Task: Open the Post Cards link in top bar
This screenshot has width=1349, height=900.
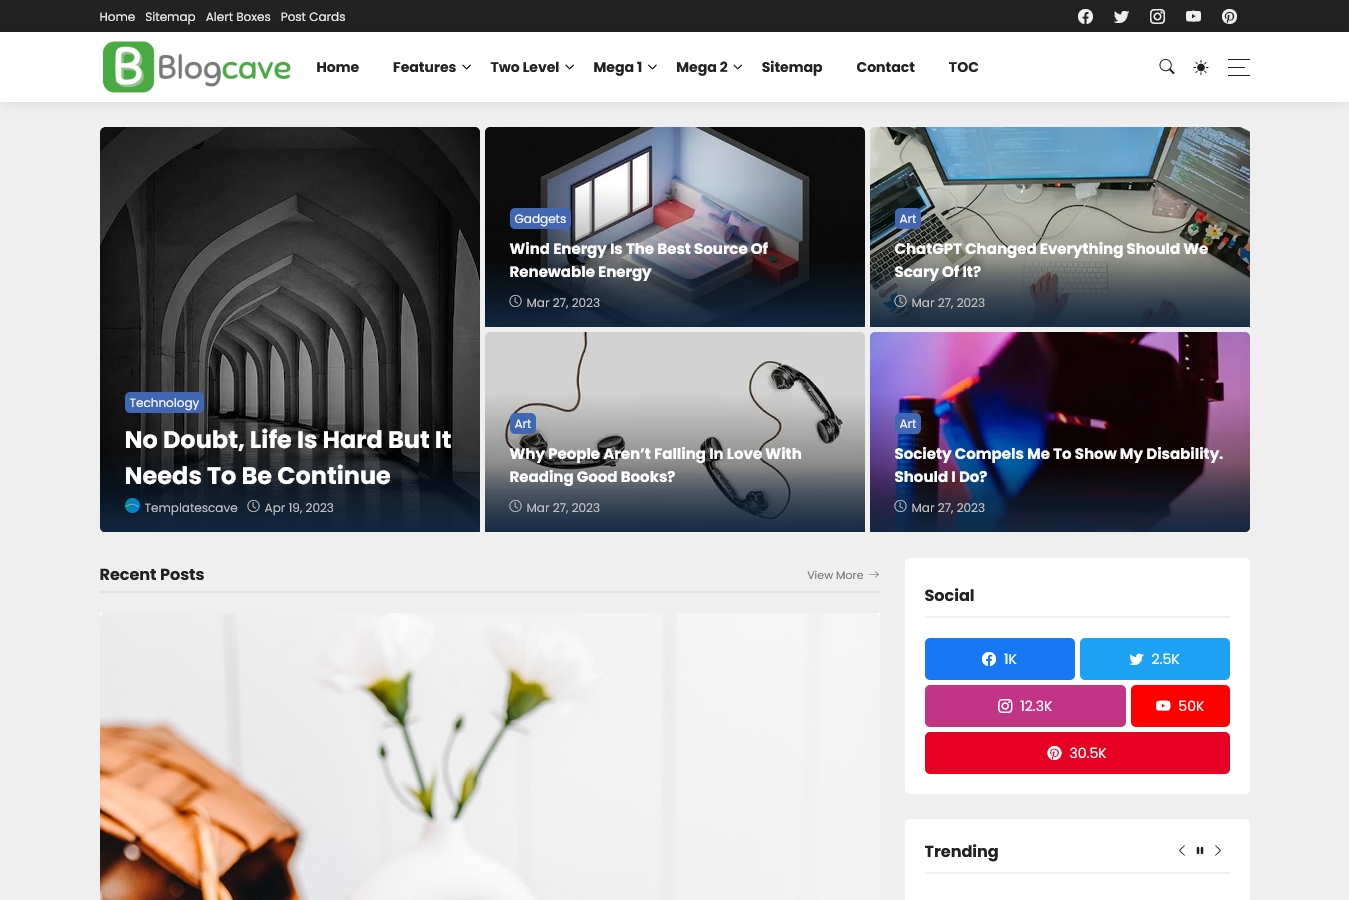Action: coord(312,16)
